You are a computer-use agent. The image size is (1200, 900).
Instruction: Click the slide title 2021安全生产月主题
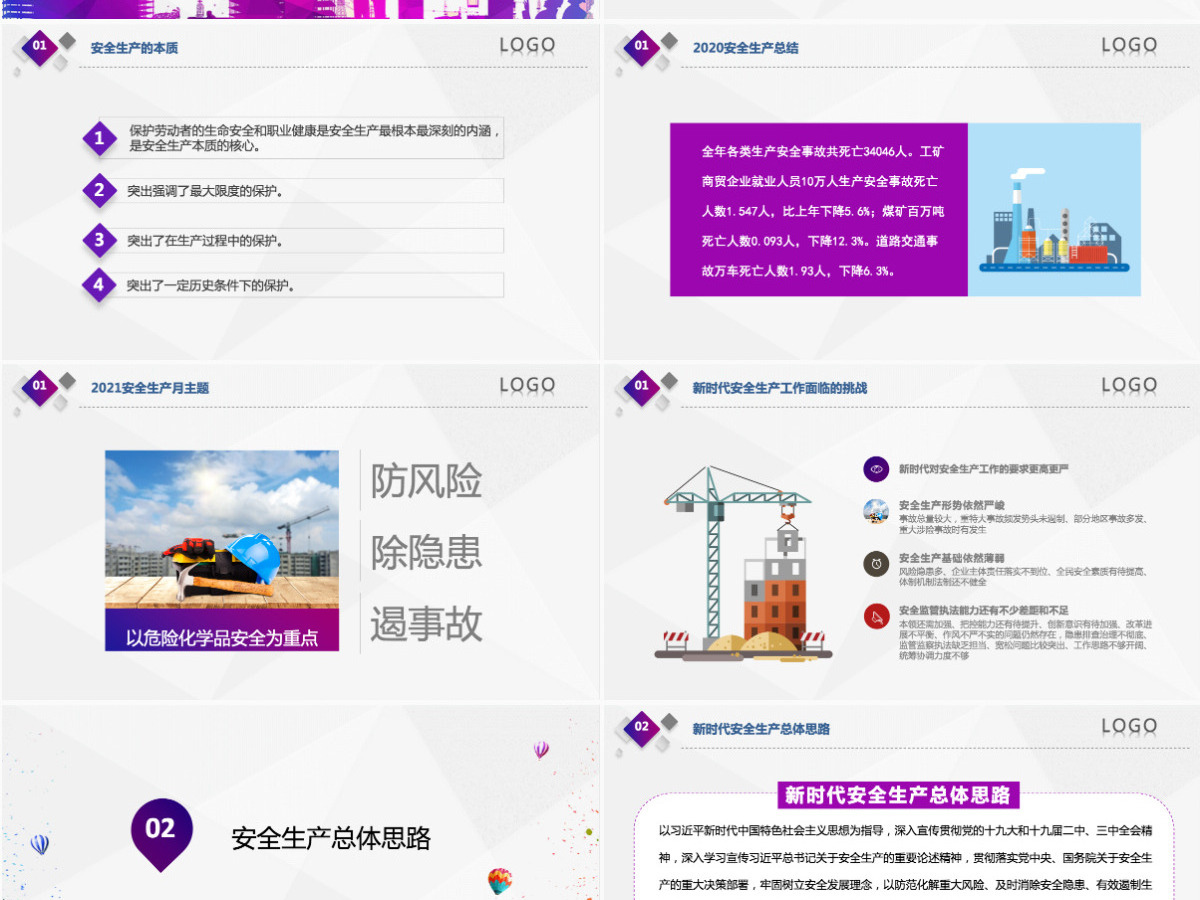pyautogui.click(x=150, y=388)
